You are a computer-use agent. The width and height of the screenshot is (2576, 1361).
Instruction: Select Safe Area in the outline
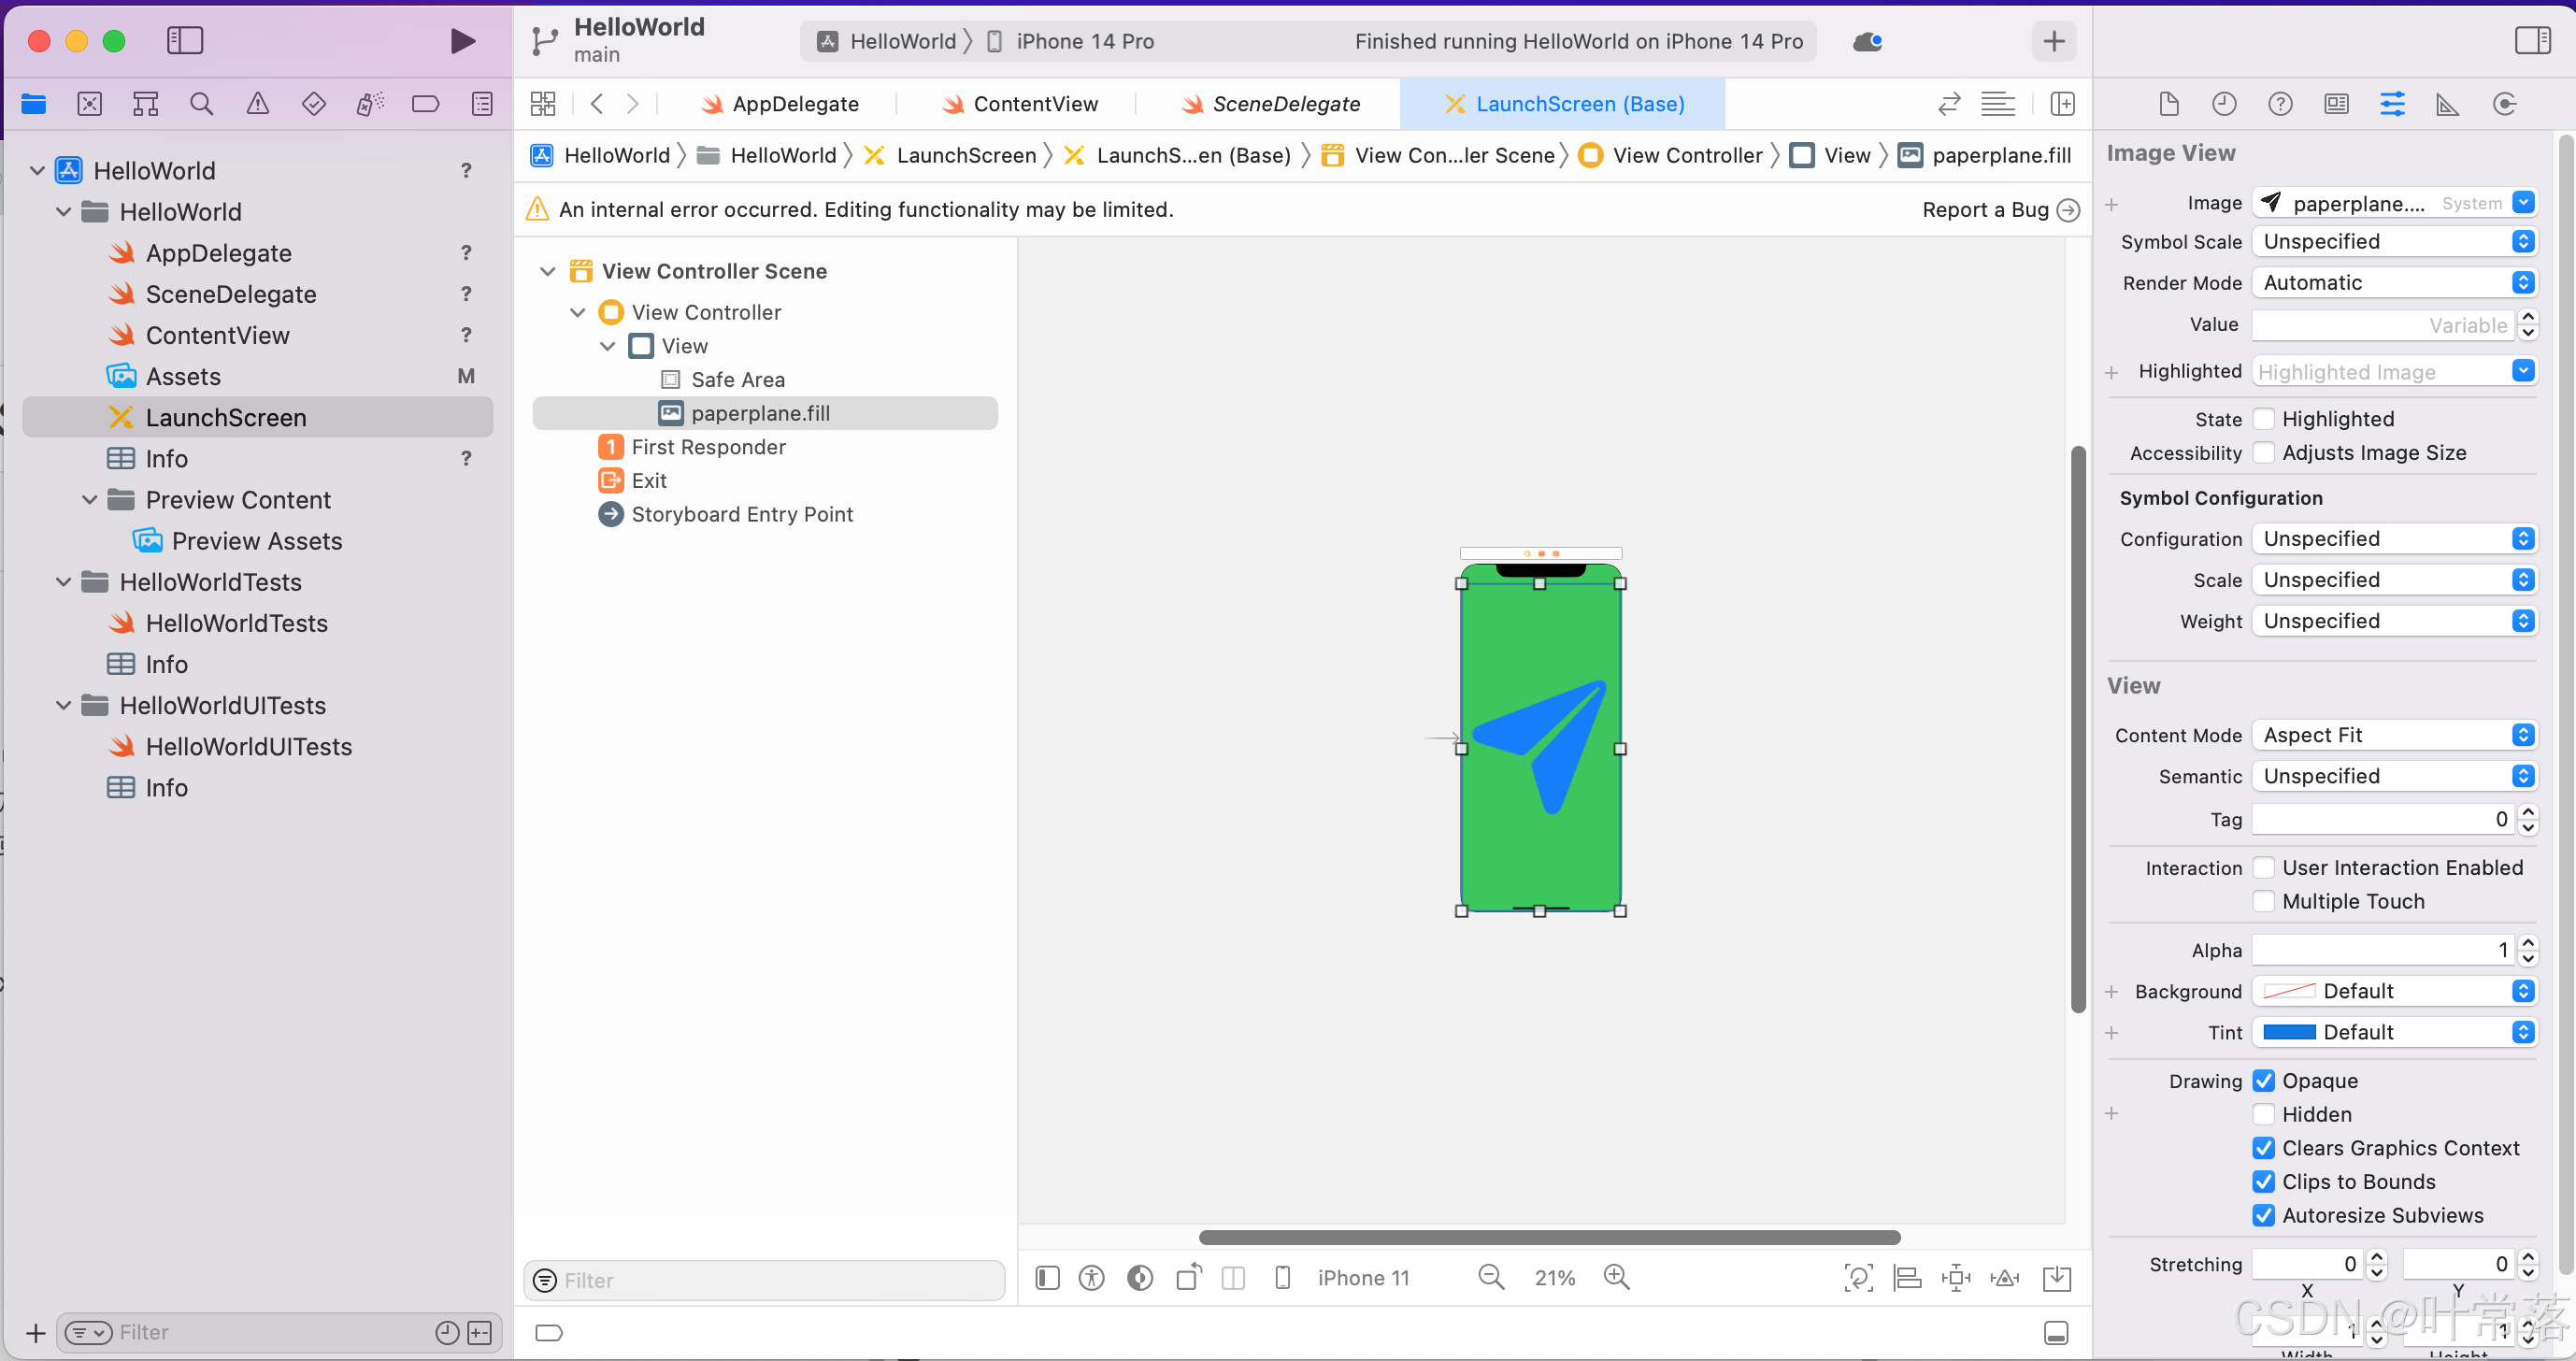(738, 380)
